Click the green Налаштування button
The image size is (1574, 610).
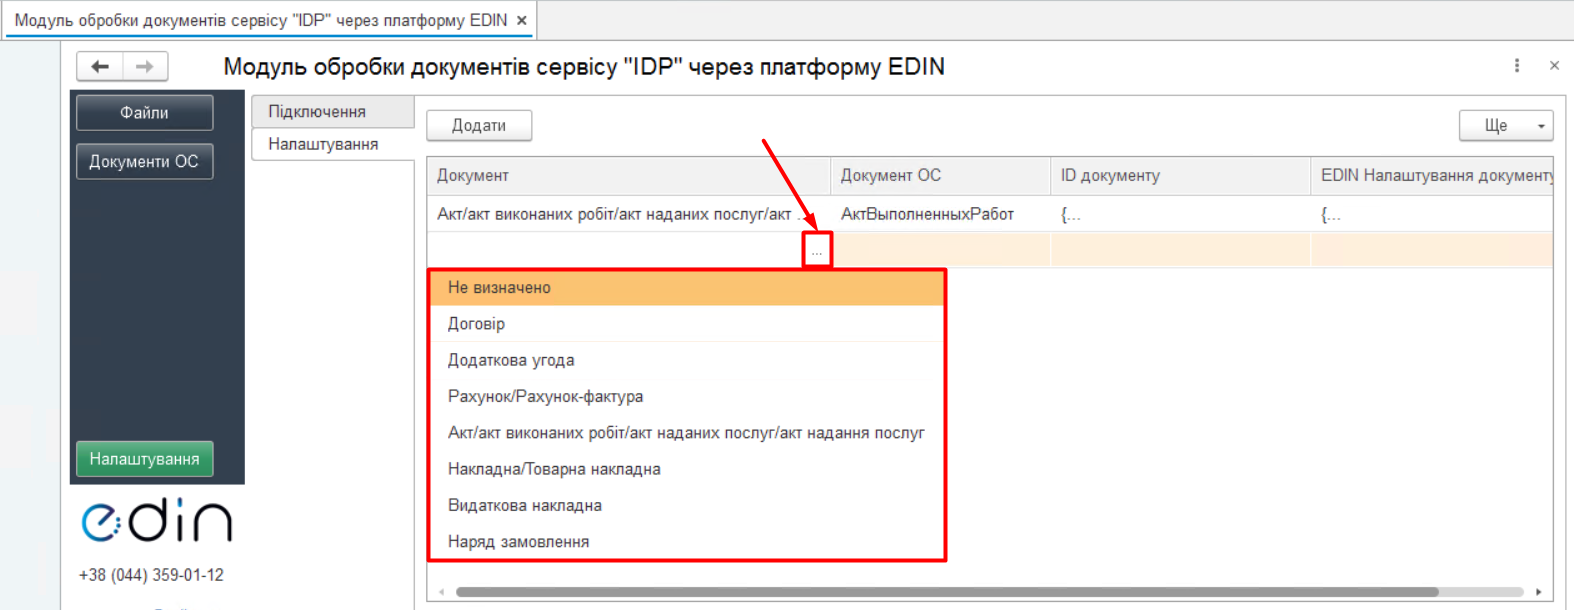click(x=145, y=459)
